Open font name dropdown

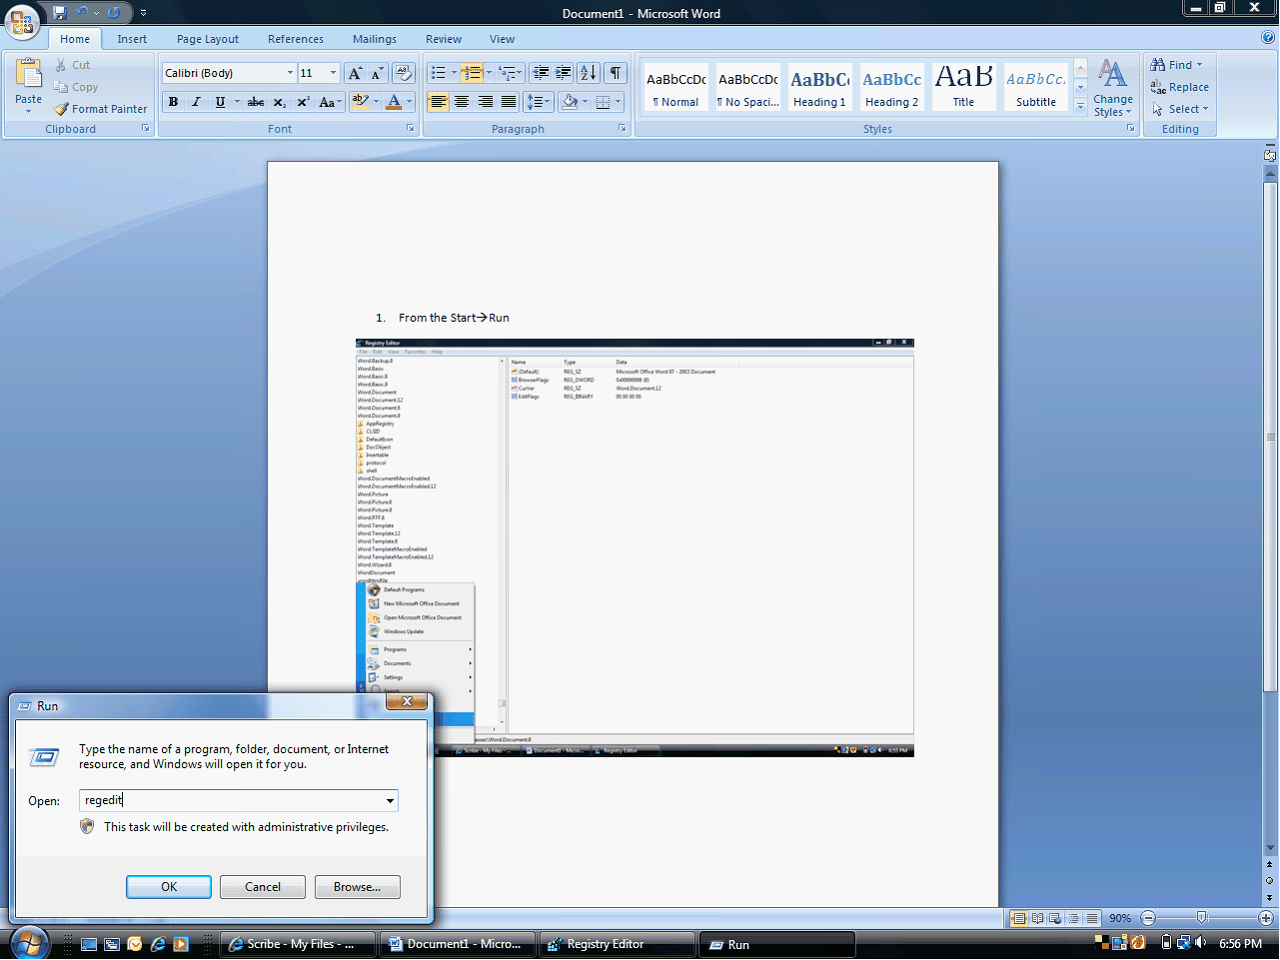coord(290,73)
